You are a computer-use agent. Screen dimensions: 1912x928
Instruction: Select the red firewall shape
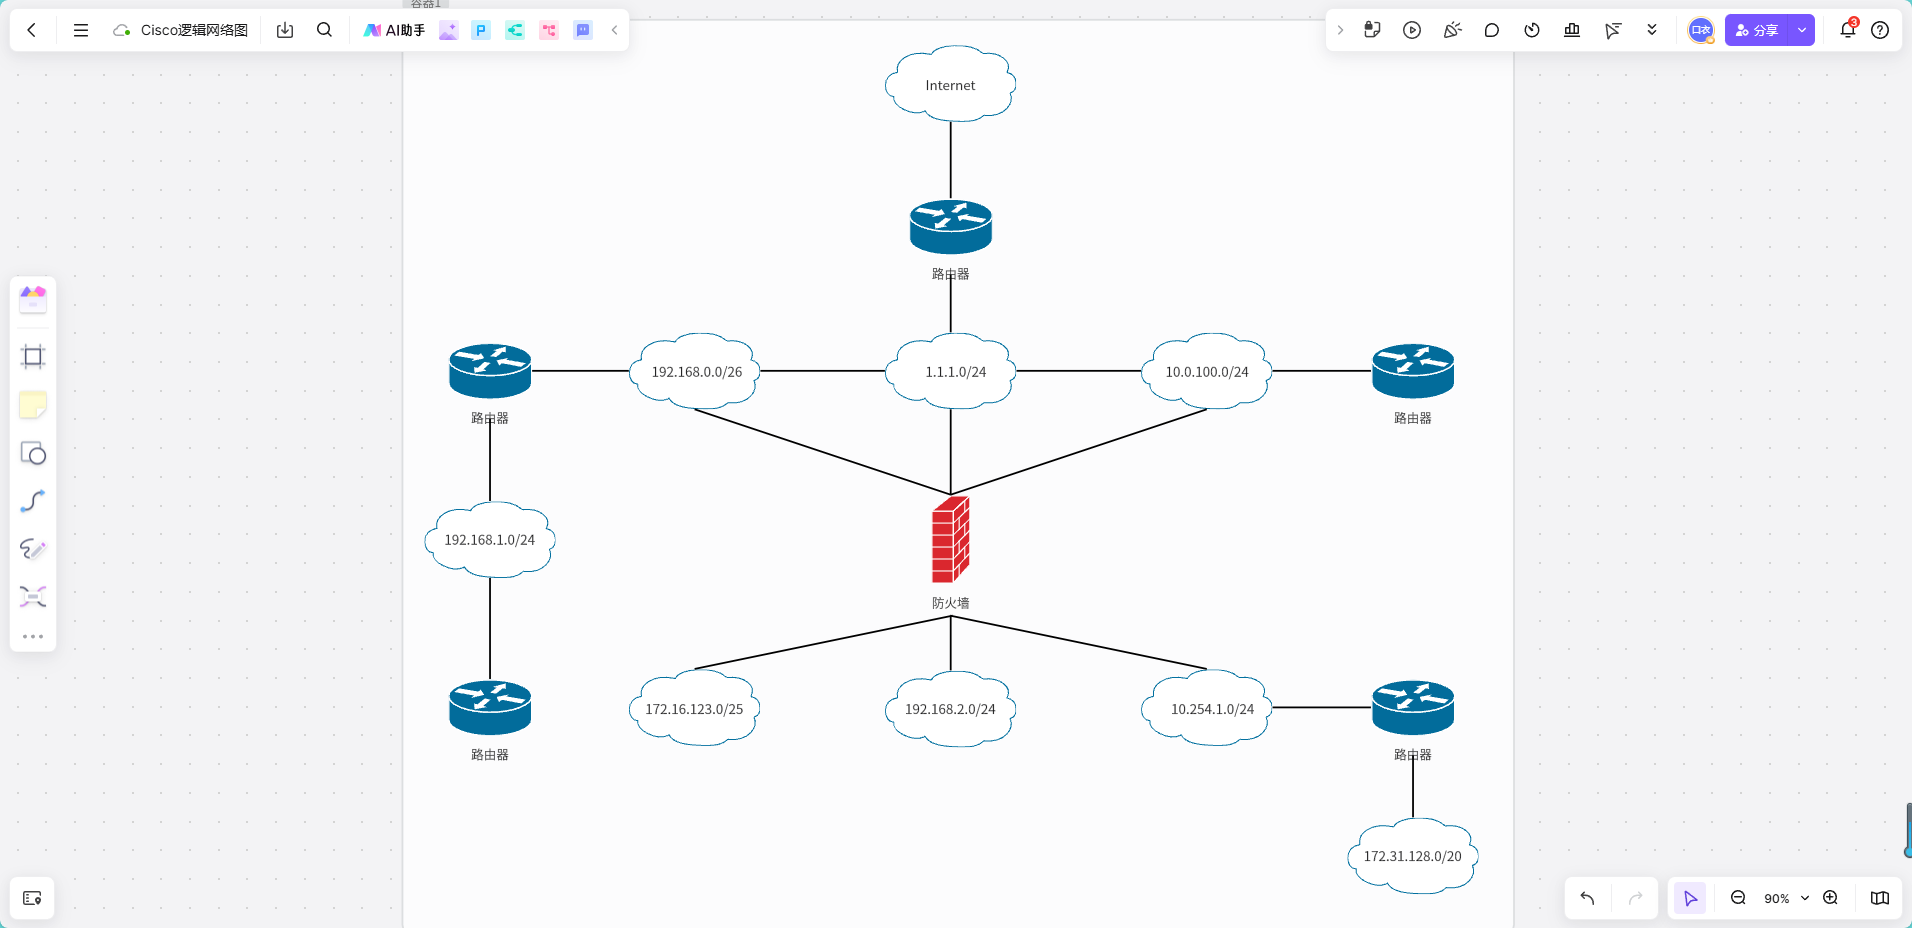point(951,539)
